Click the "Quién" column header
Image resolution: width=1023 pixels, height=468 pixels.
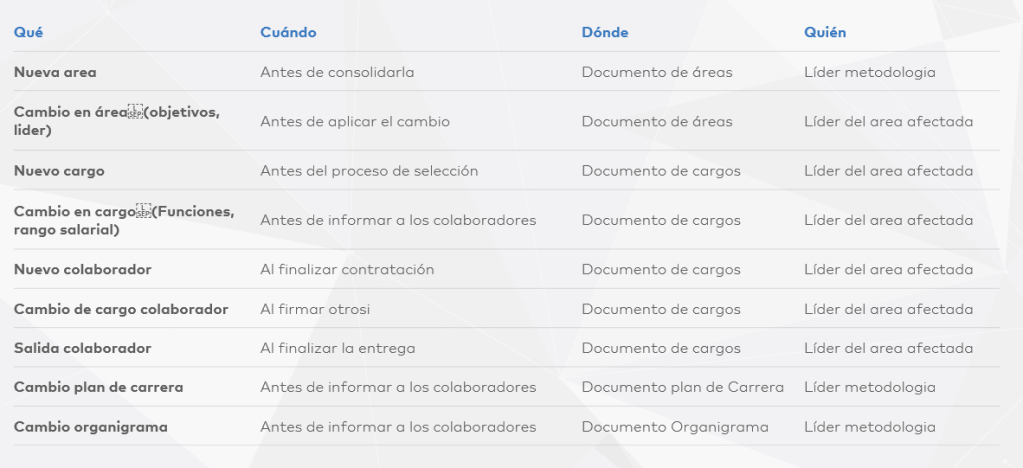click(x=825, y=32)
